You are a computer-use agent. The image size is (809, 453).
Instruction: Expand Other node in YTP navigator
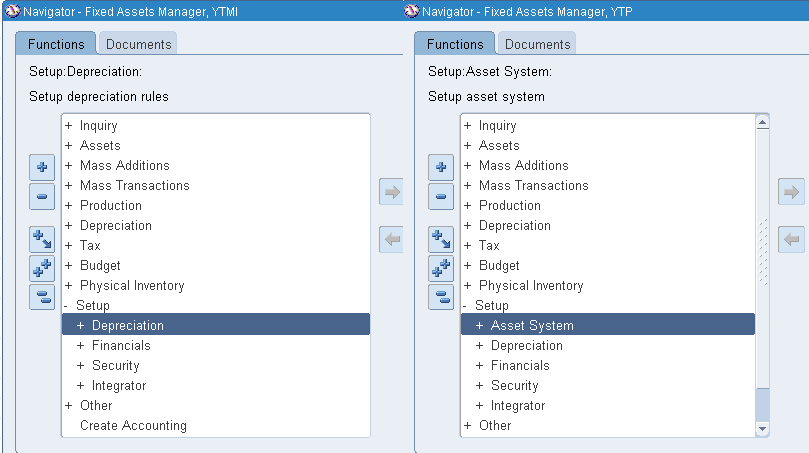[x=467, y=426]
